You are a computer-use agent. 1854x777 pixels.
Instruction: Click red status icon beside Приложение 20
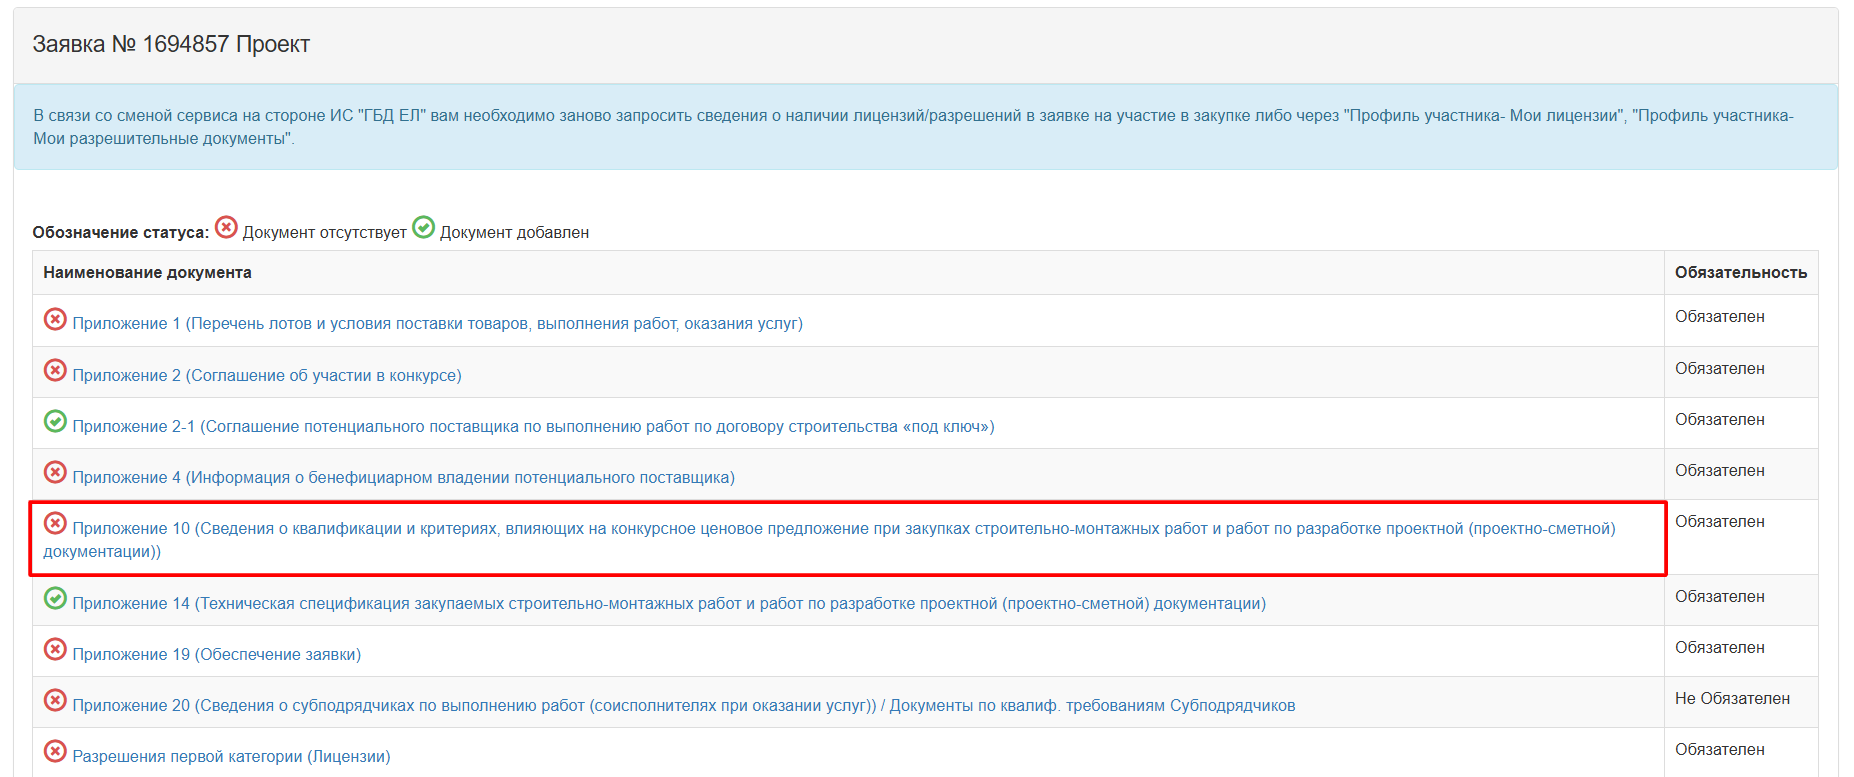coord(55,701)
